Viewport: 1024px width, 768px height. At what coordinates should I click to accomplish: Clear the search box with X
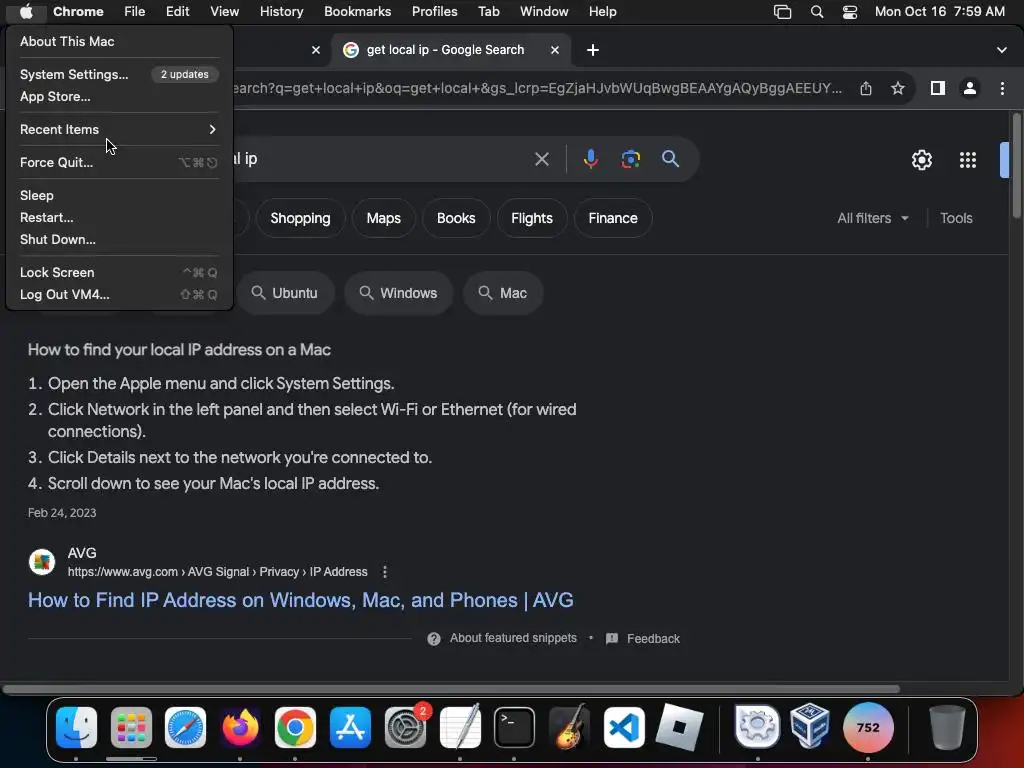coord(542,159)
